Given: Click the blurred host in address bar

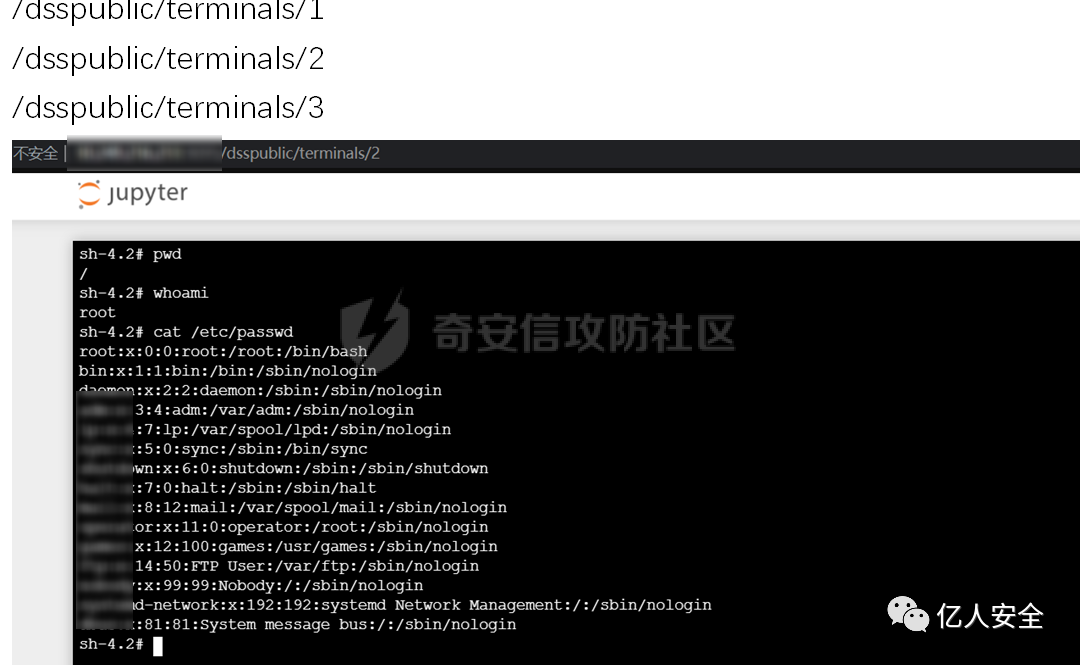Looking at the screenshot, I should [144, 153].
